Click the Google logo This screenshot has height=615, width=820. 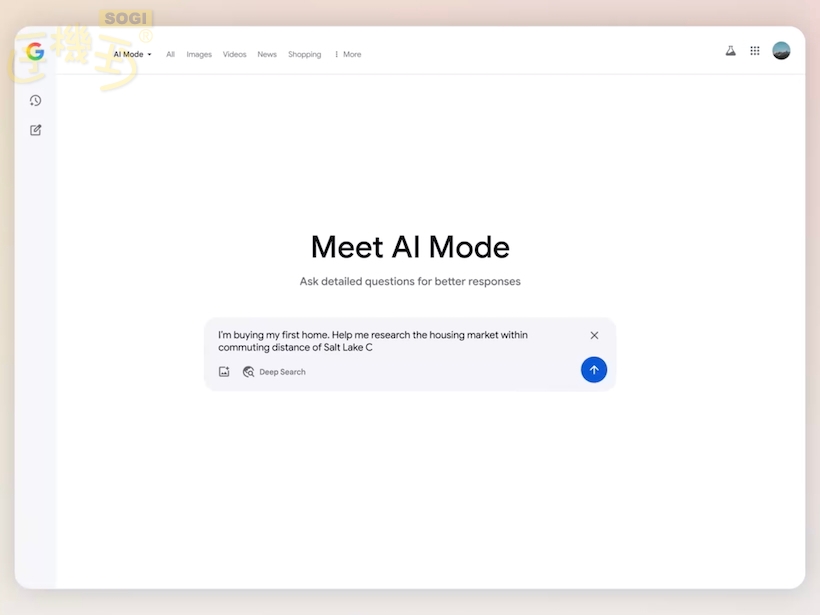[x=35, y=51]
